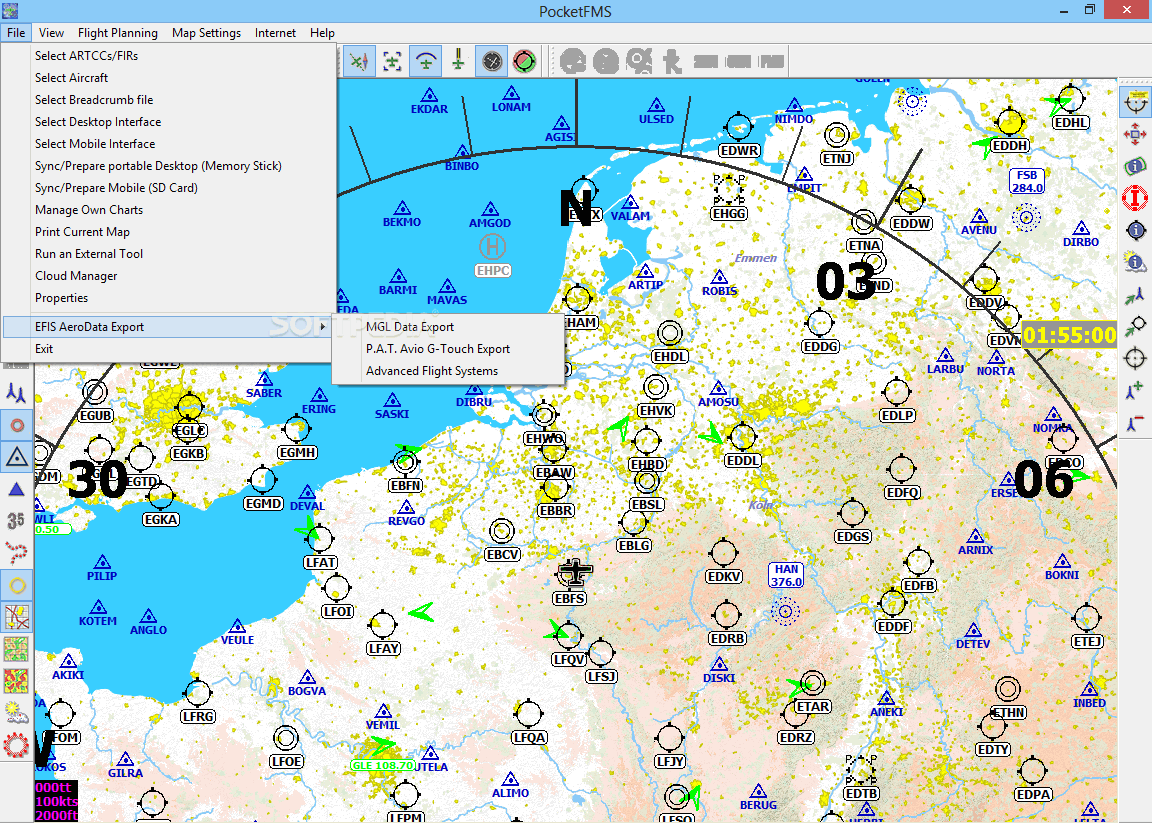Click the weather information cloud icon
1152x824 pixels.
tap(1135, 262)
